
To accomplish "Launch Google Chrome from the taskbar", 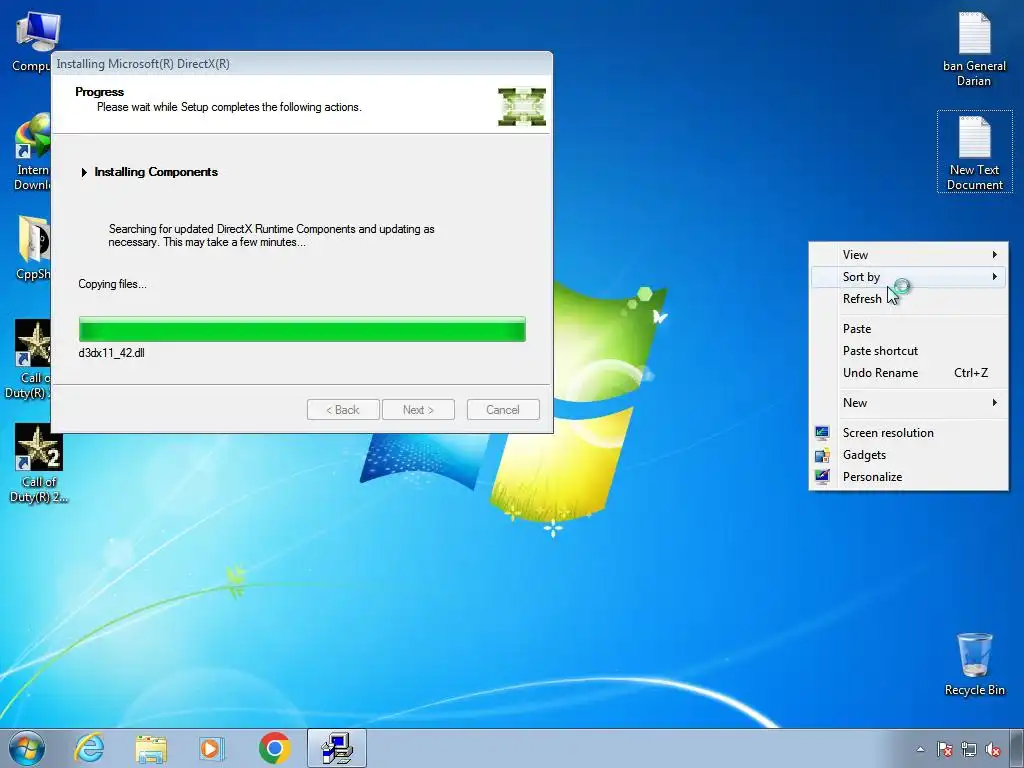I will 274,748.
